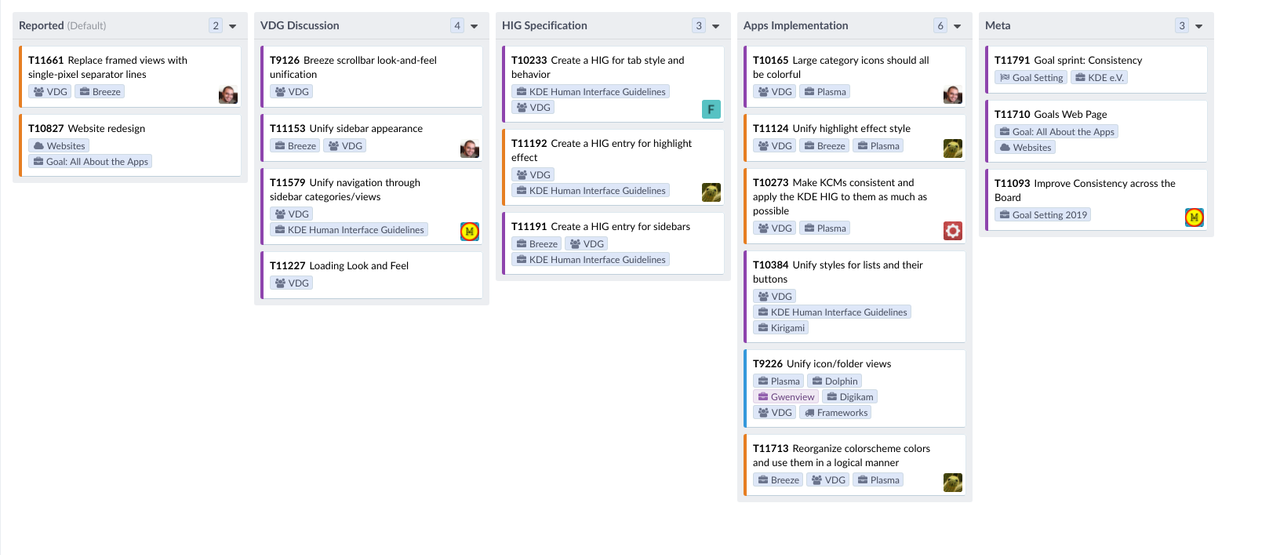Open the avatar on T11124 card
The image size is (1280, 555).
(x=953, y=149)
